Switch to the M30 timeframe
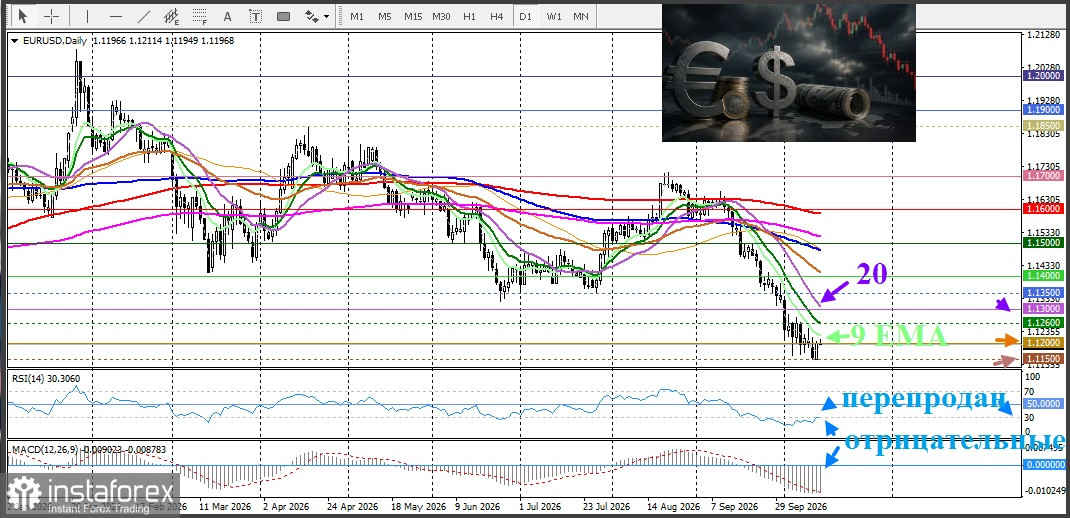Viewport: 1070px width, 518px height. 441,16
